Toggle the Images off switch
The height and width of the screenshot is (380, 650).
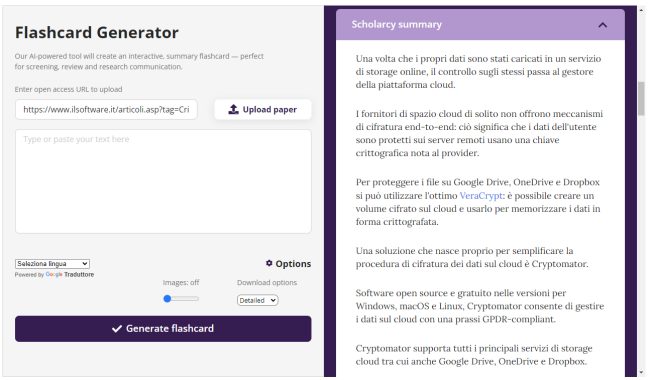pyautogui.click(x=167, y=298)
